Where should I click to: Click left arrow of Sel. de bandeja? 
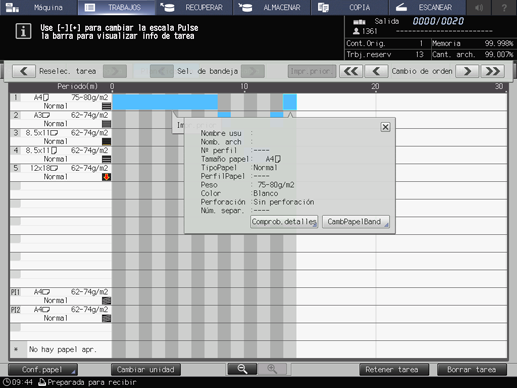point(162,71)
